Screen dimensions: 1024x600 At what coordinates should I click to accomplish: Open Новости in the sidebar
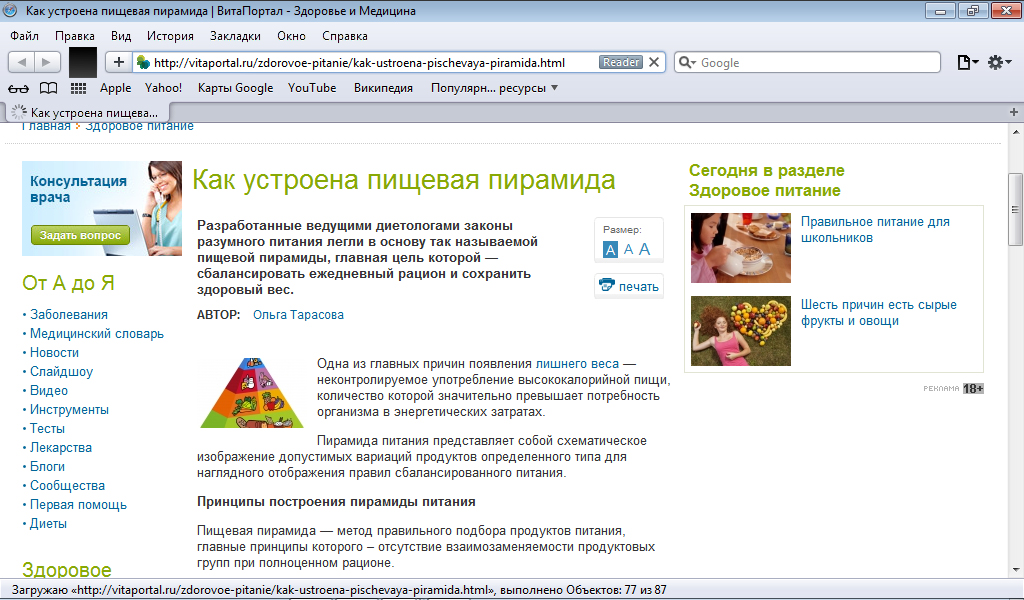coord(54,353)
